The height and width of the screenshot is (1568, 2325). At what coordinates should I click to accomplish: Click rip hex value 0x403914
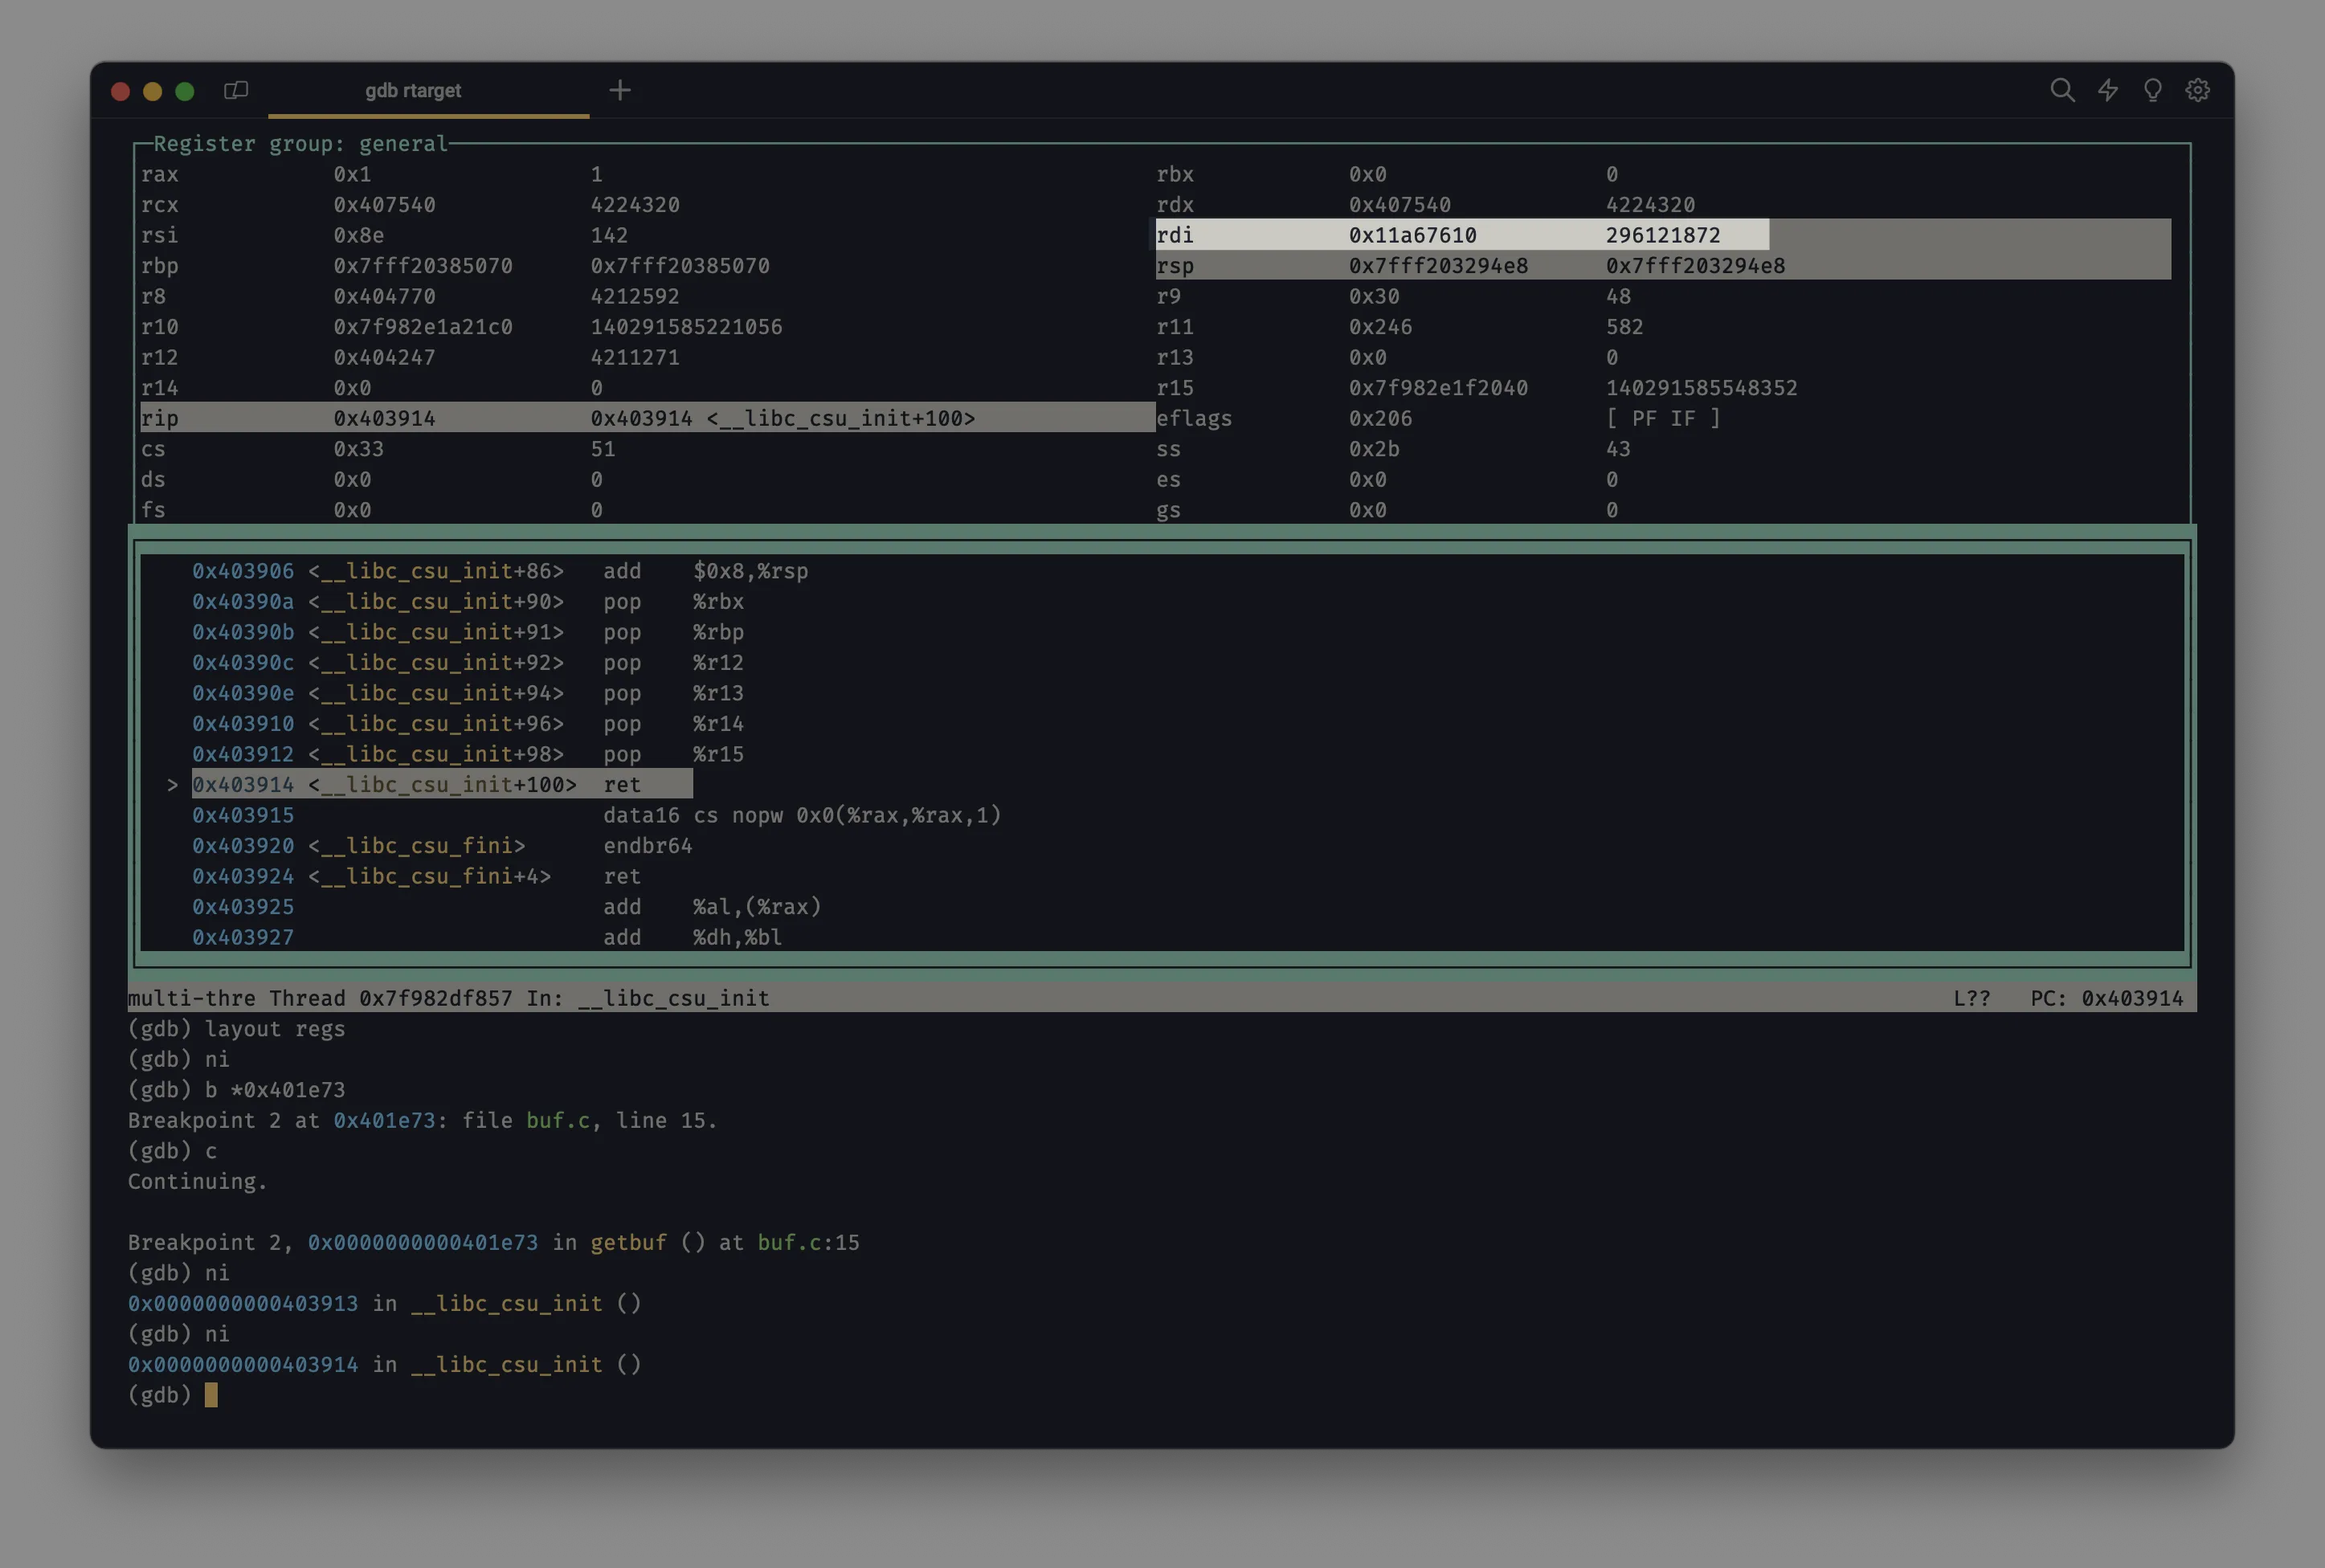click(384, 418)
